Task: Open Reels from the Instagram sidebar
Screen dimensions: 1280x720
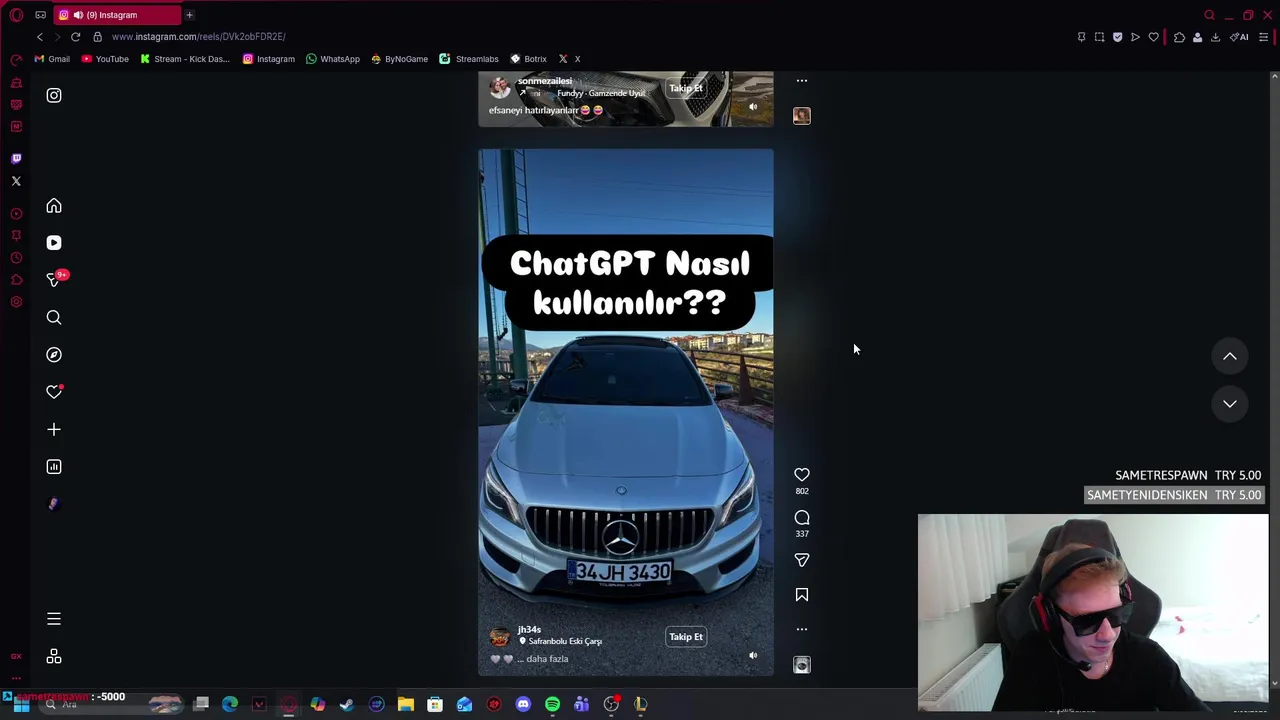Action: (x=54, y=243)
